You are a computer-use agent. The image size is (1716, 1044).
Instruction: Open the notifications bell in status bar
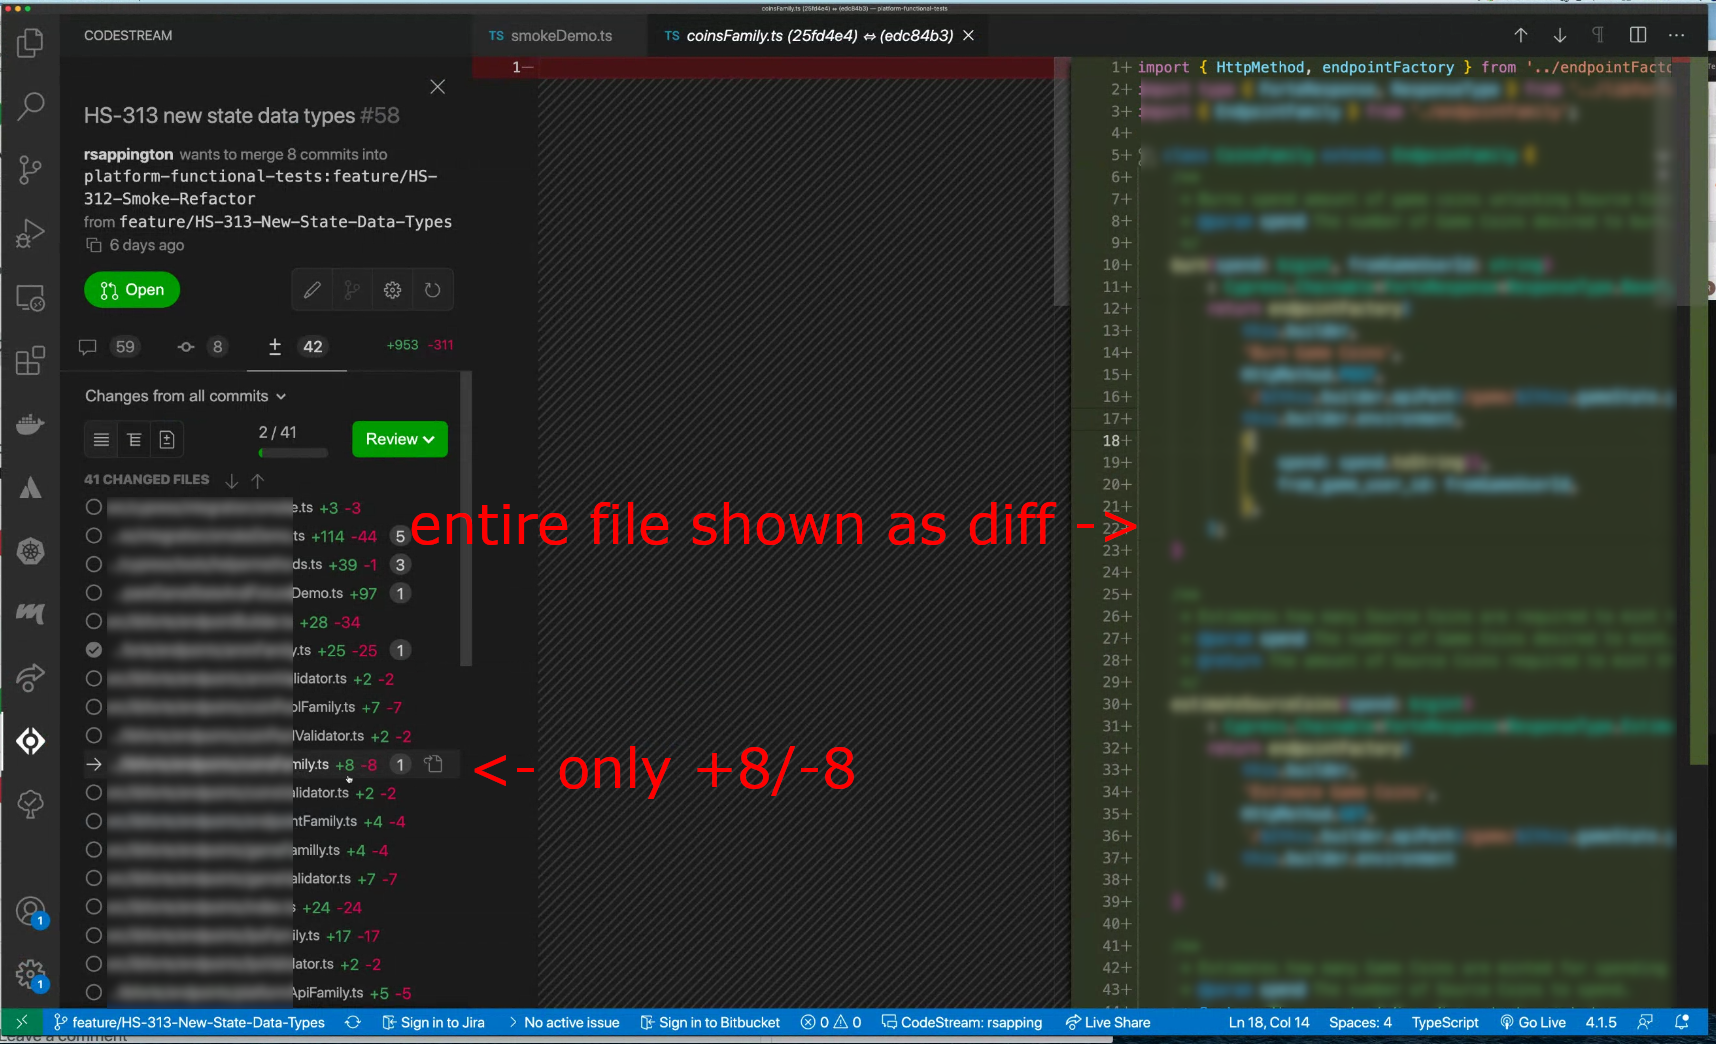[x=1682, y=1022]
